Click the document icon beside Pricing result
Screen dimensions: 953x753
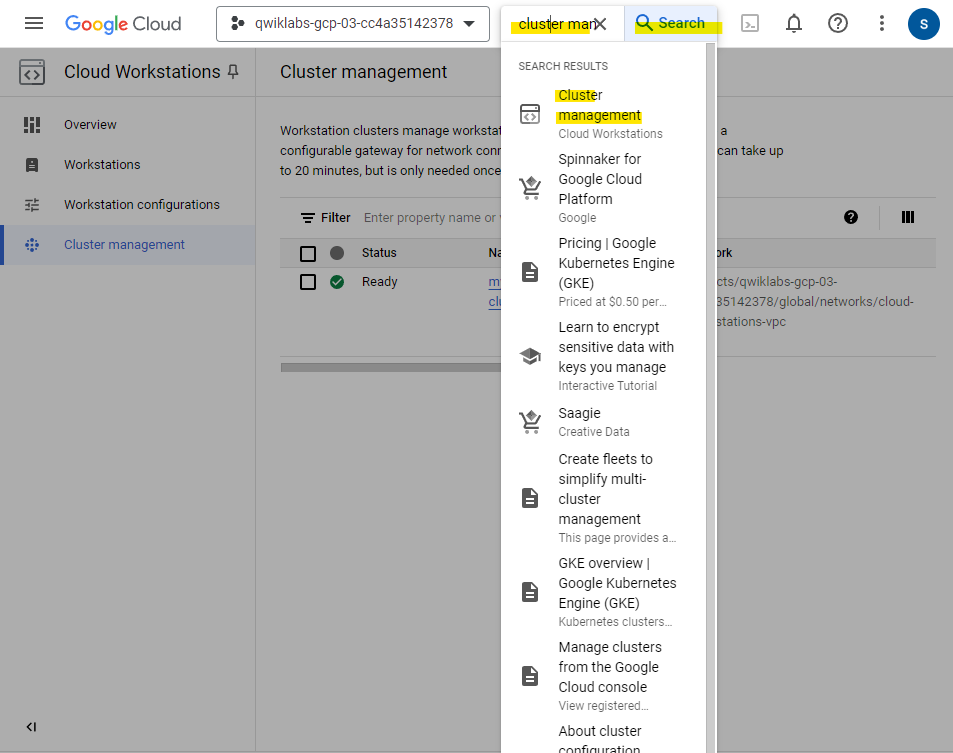coord(530,272)
